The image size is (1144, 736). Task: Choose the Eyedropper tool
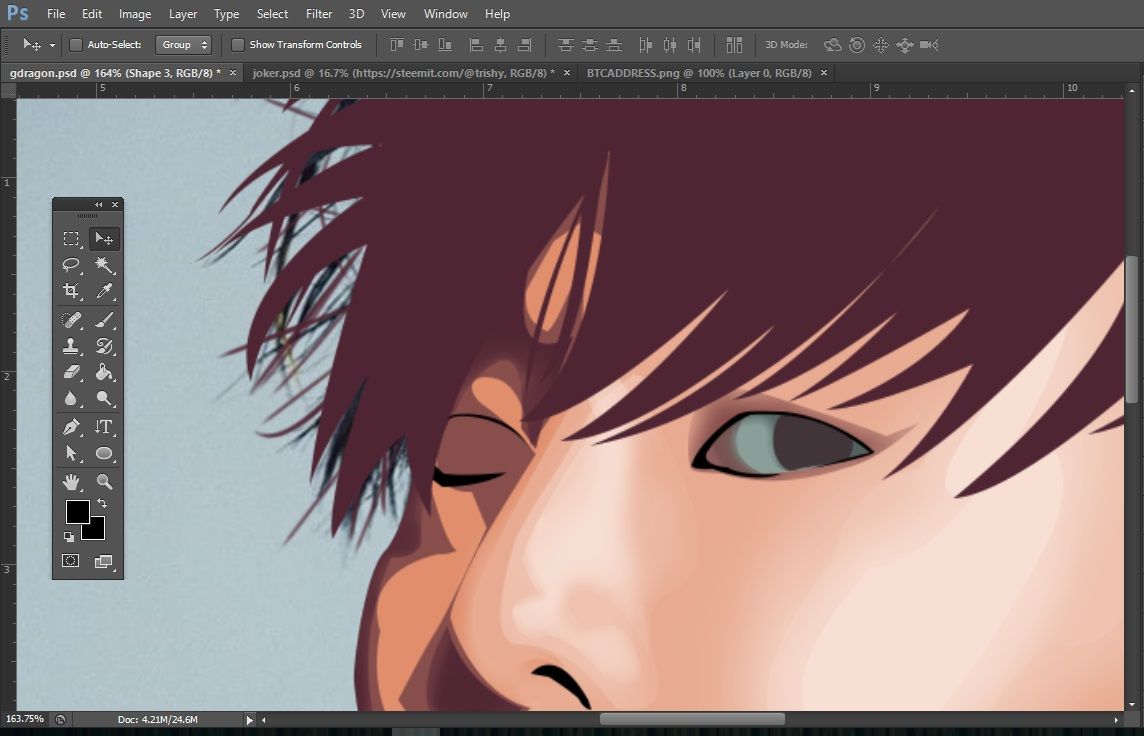(x=103, y=291)
